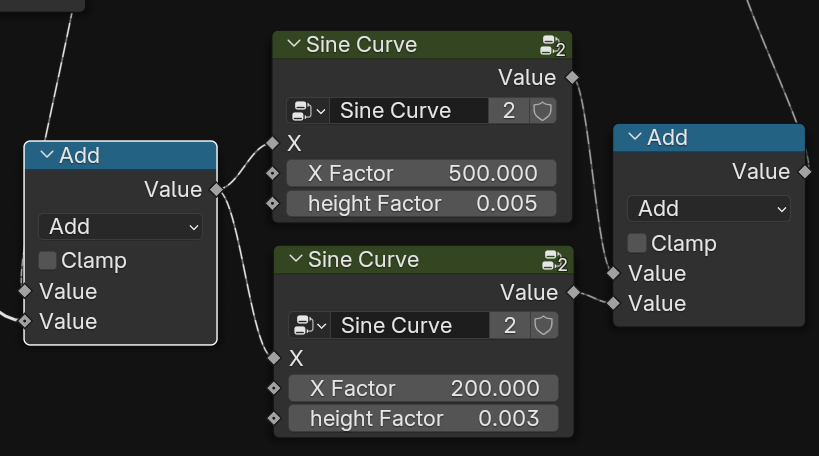Open operation dropdown on right Add node
The image size is (819, 456).
708,209
